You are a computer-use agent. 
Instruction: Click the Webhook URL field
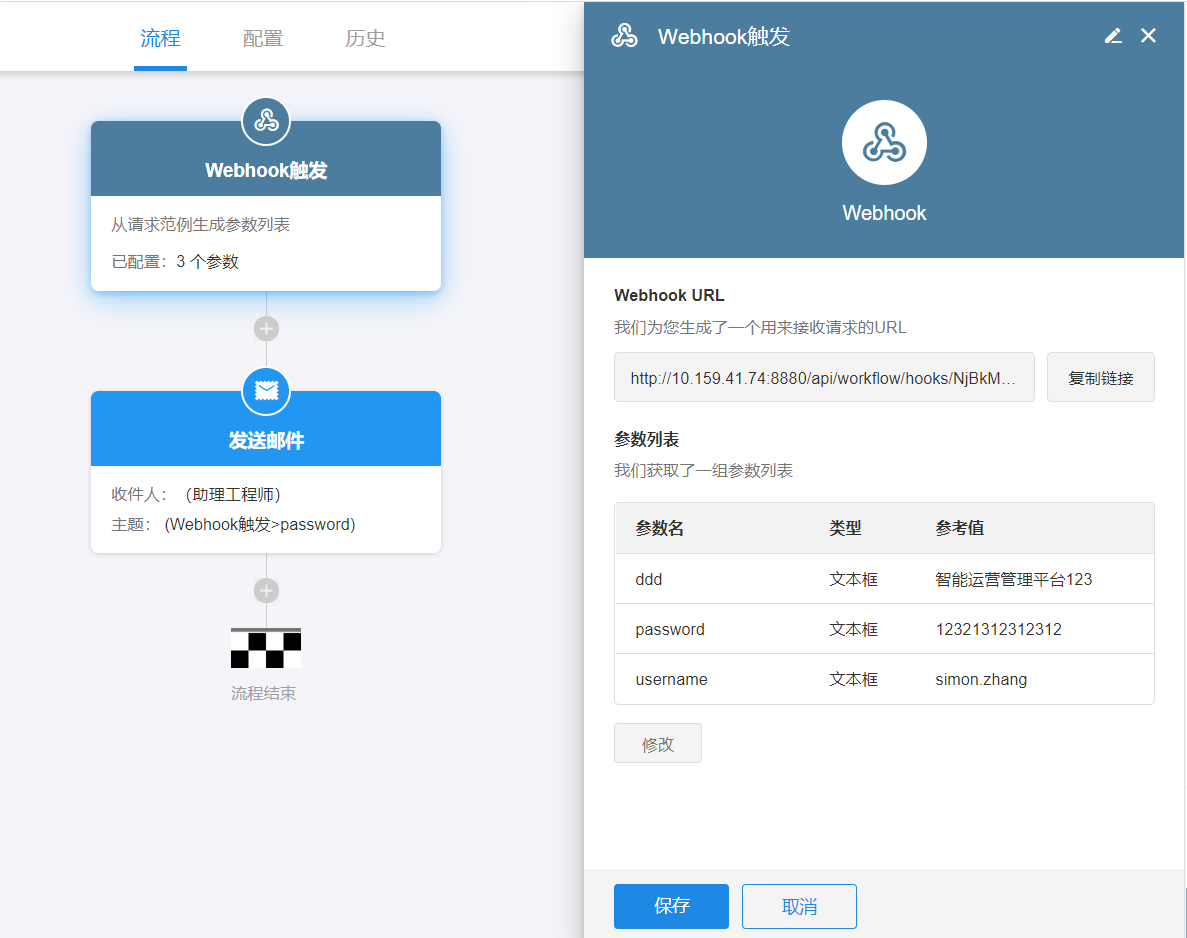(x=824, y=378)
